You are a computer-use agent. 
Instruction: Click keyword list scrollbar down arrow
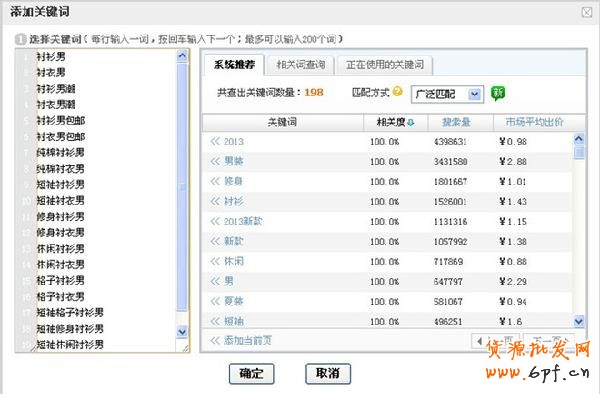pyautogui.click(x=182, y=331)
